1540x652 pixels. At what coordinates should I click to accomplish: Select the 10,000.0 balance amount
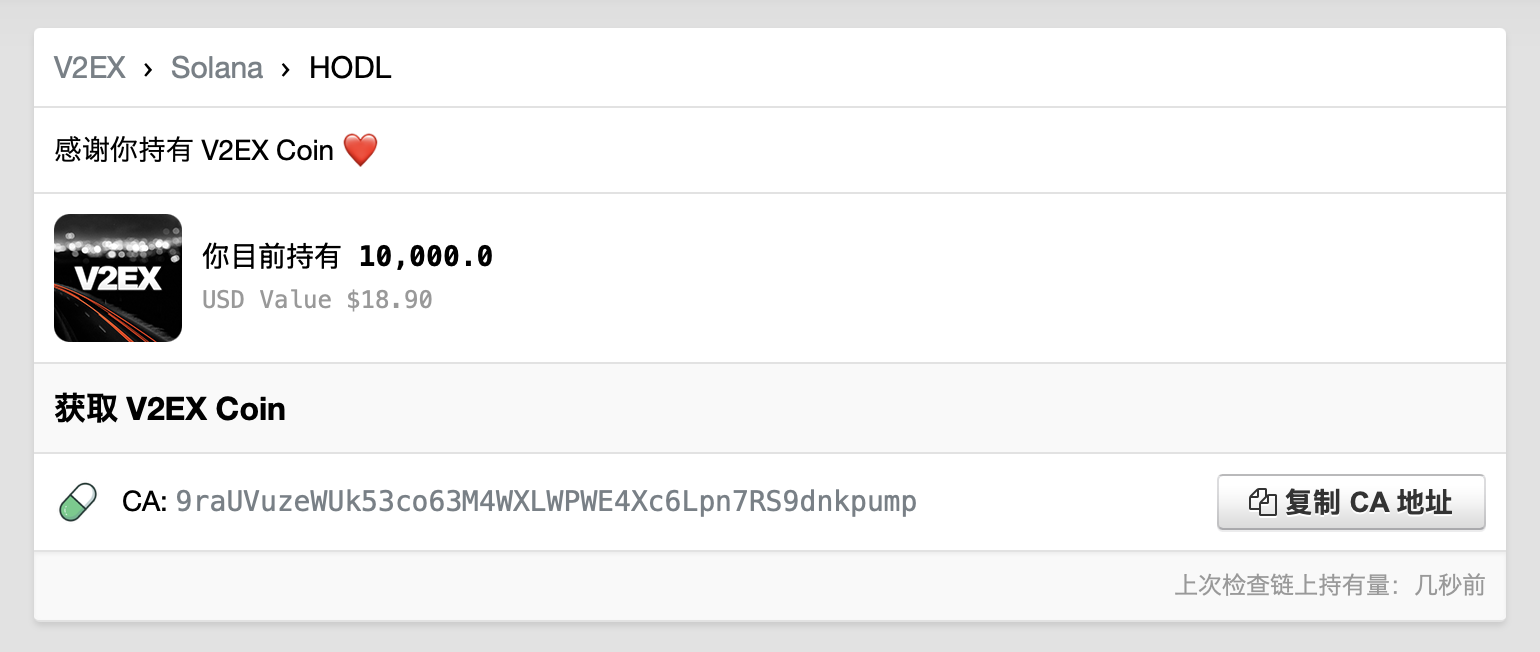[x=426, y=257]
